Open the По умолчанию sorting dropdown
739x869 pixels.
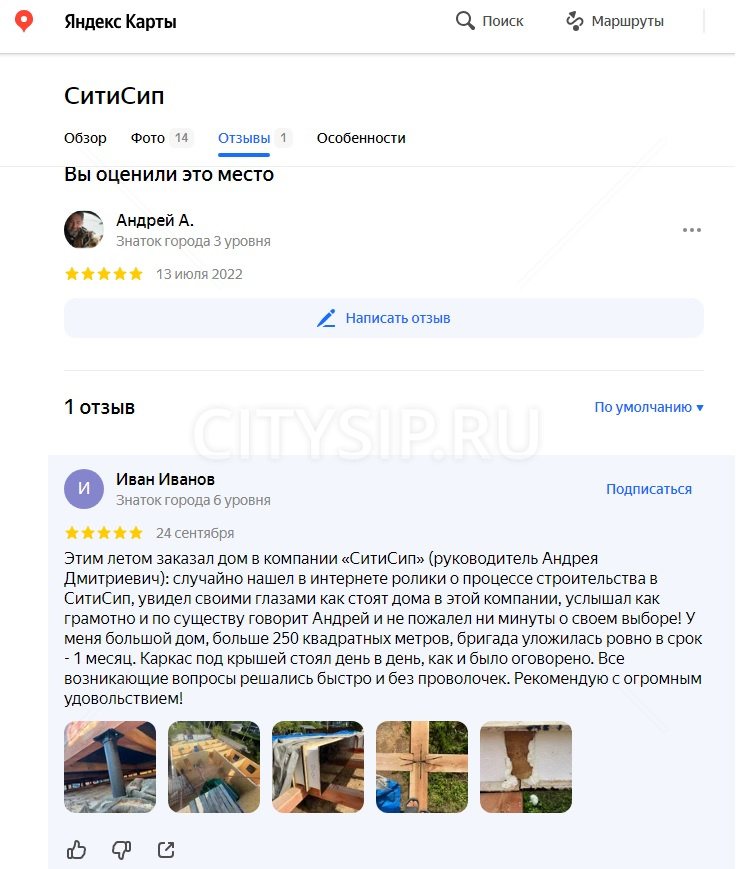click(649, 407)
